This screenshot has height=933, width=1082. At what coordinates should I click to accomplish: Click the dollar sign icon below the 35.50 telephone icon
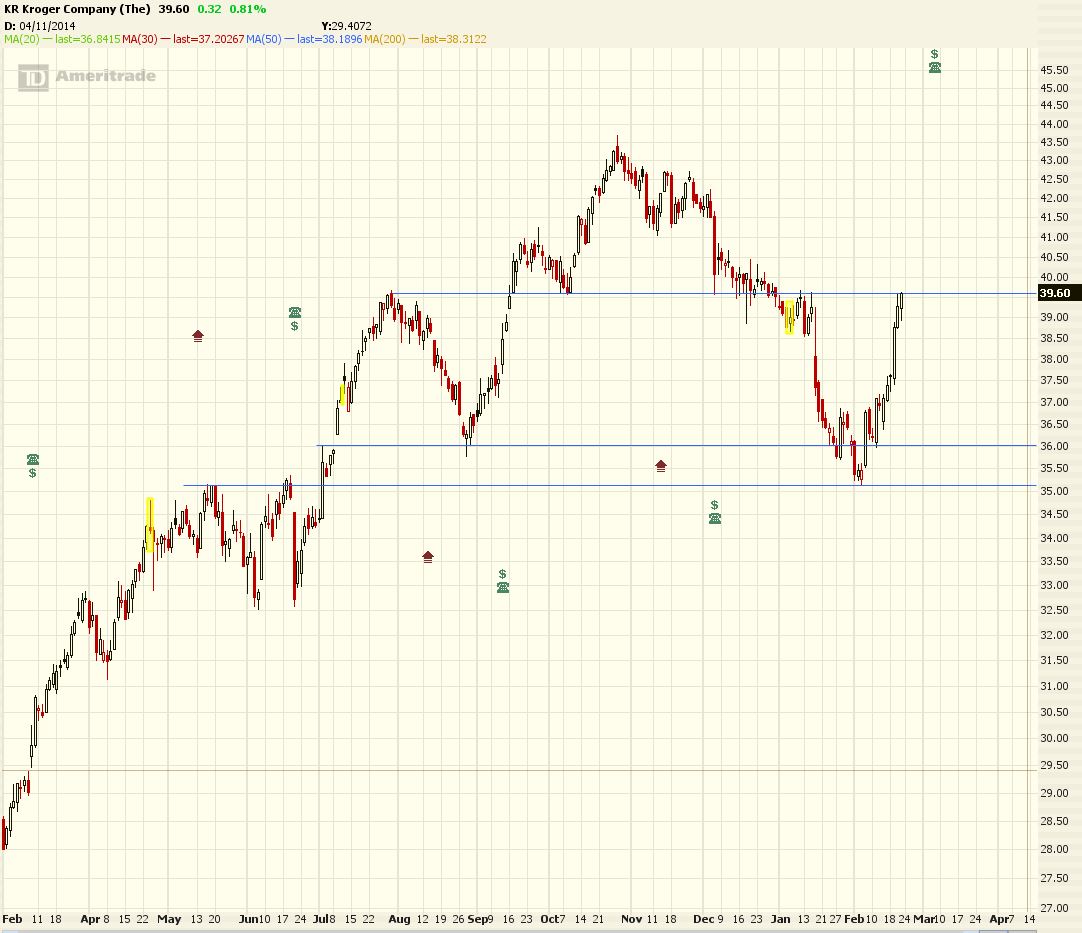click(x=32, y=473)
